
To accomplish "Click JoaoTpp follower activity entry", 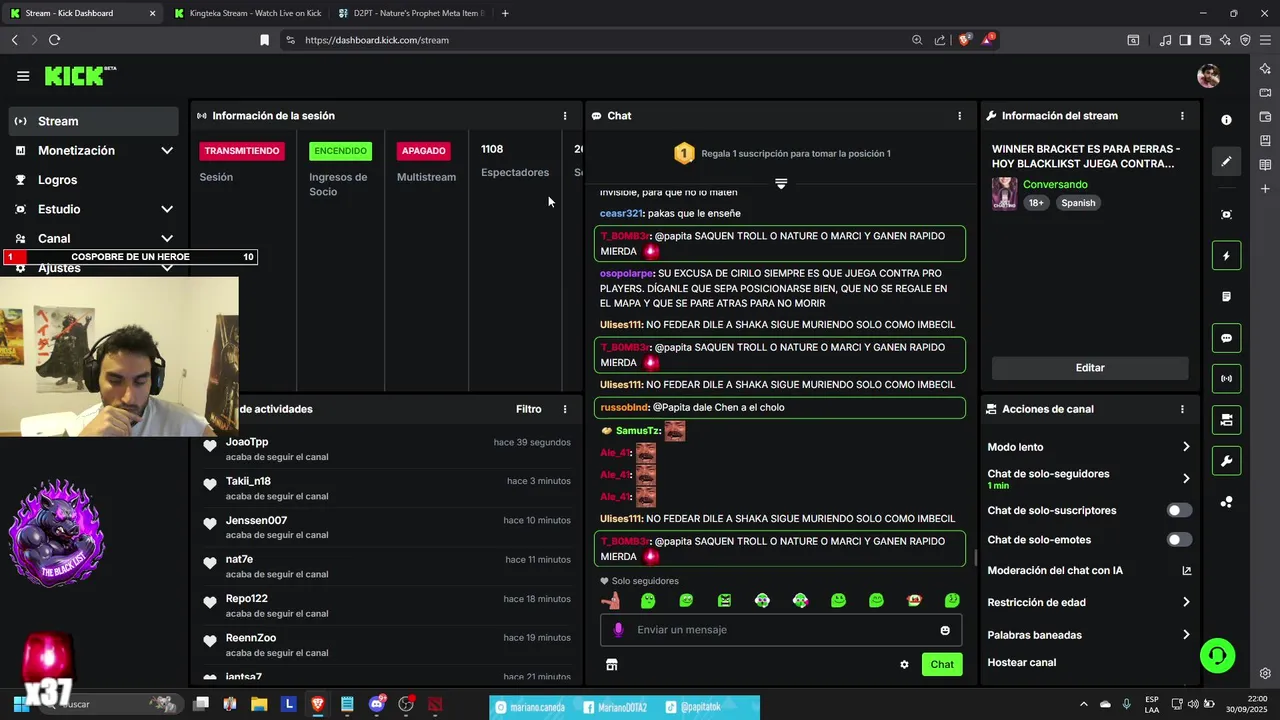I will pyautogui.click(x=386, y=449).
